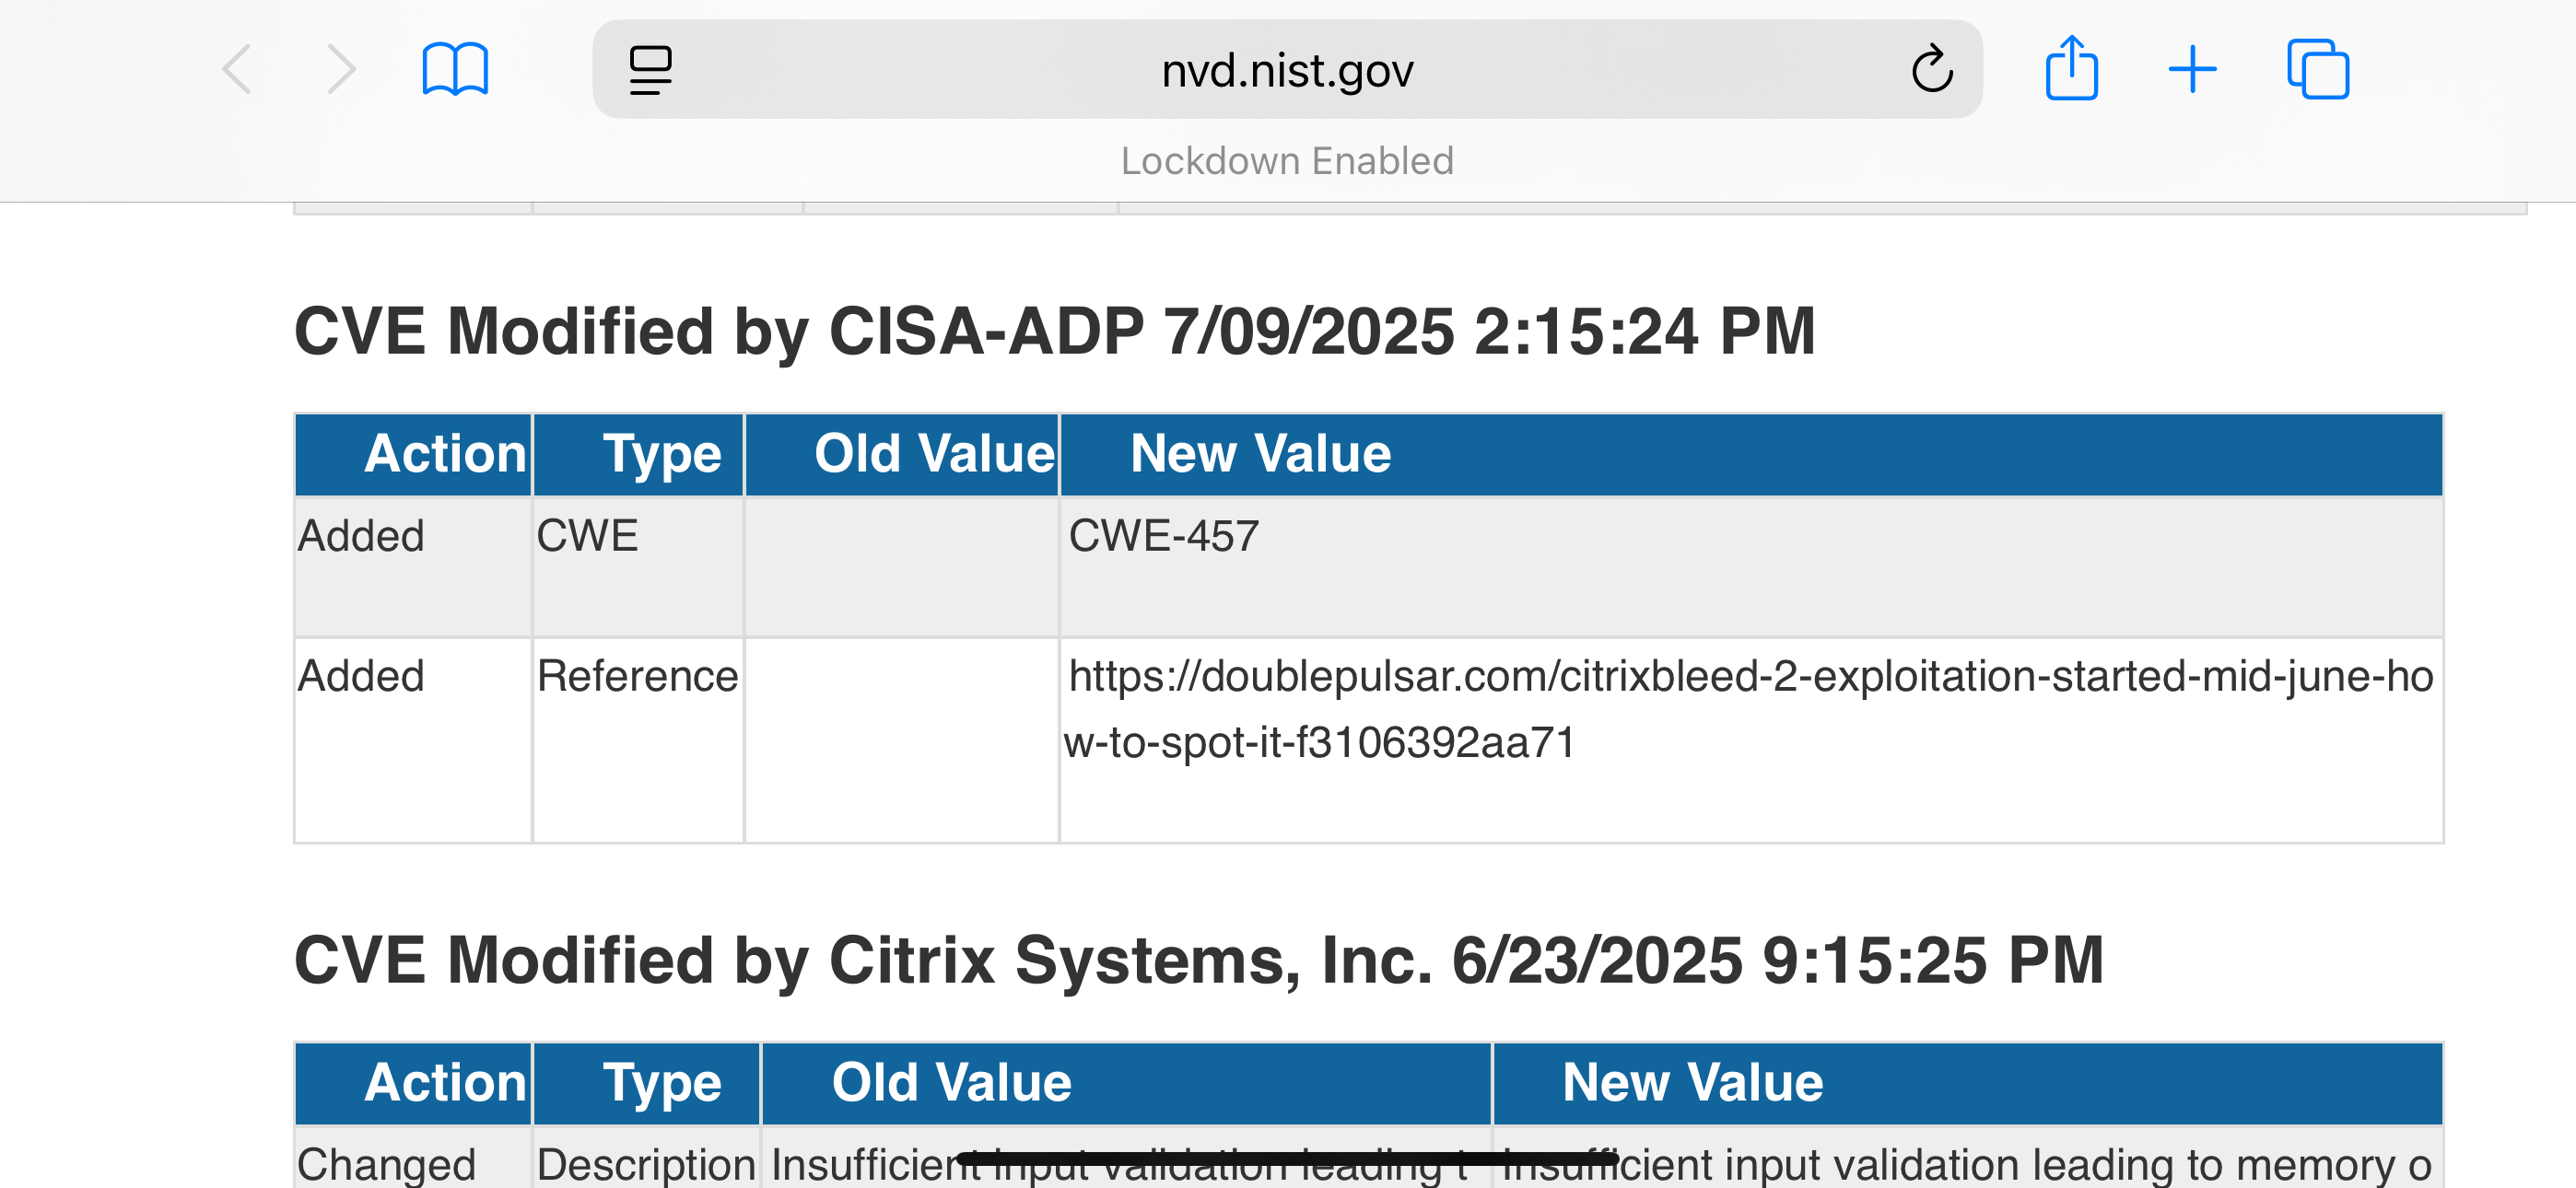Tap the Share icon
This screenshot has width=2576, height=1188.
(2071, 68)
